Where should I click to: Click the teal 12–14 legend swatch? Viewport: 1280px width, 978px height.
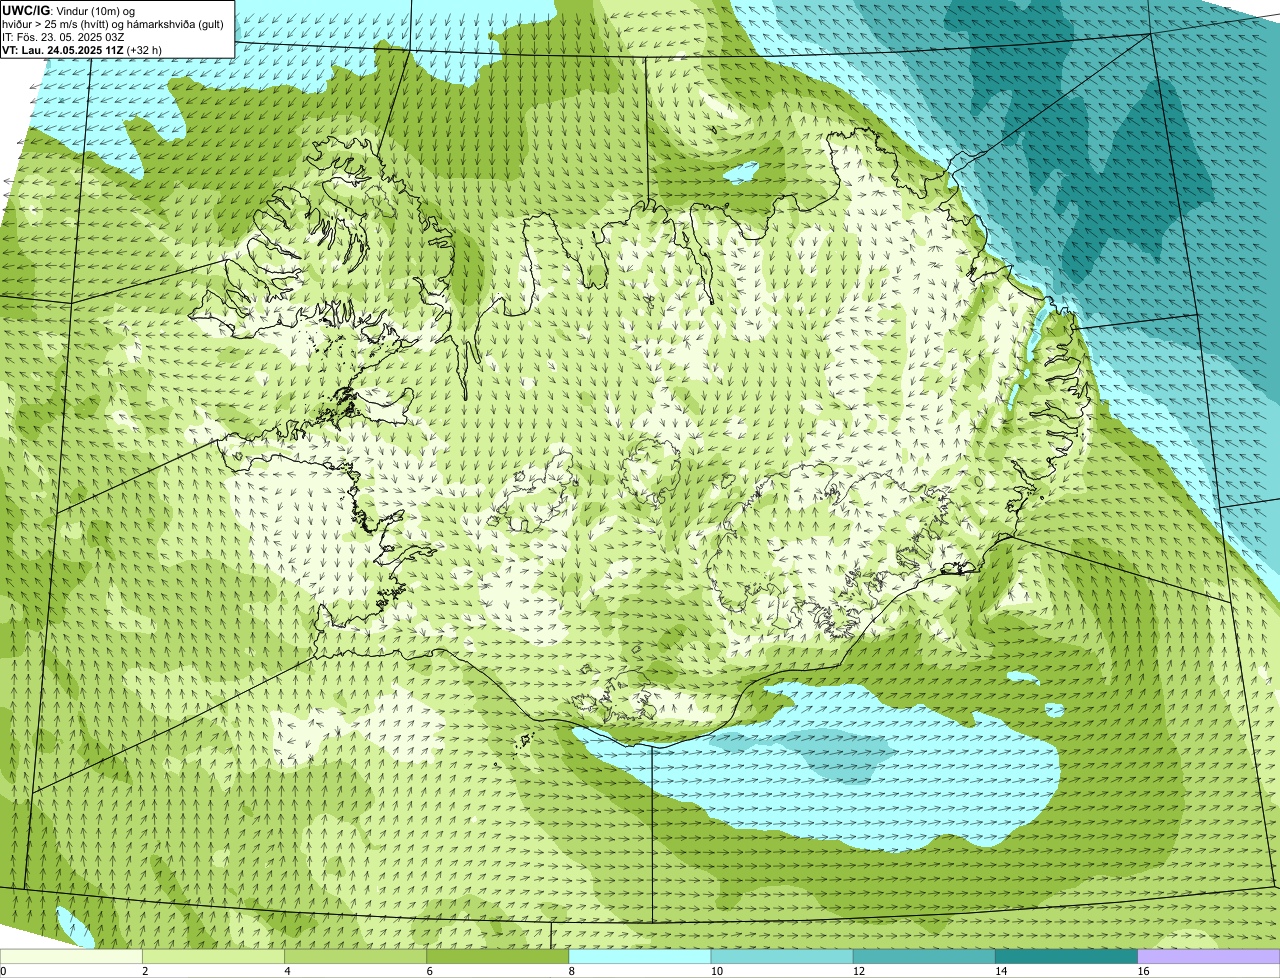point(924,957)
